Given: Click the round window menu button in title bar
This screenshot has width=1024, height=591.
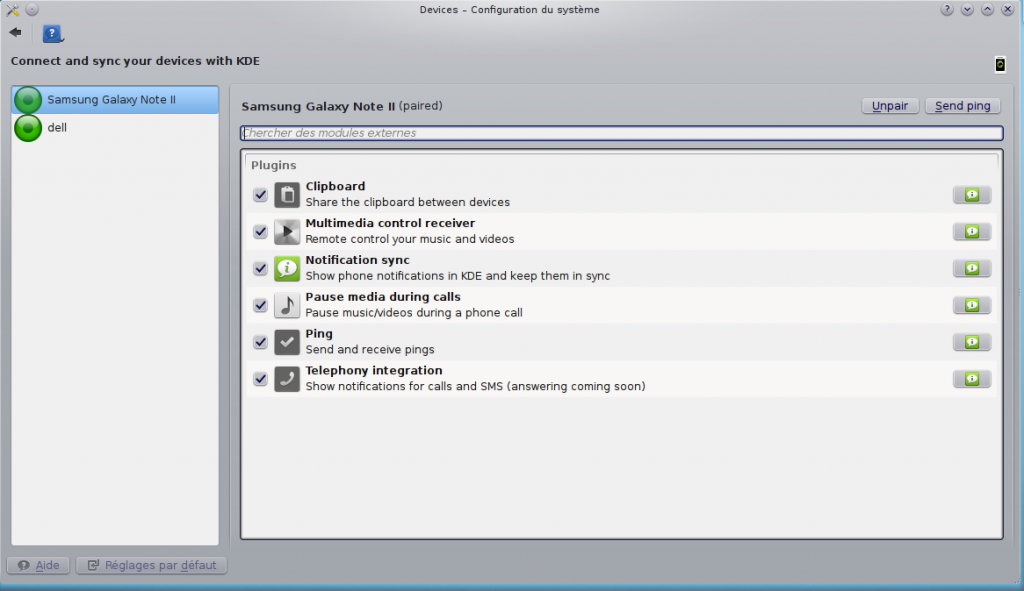Looking at the screenshot, I should coord(32,10).
